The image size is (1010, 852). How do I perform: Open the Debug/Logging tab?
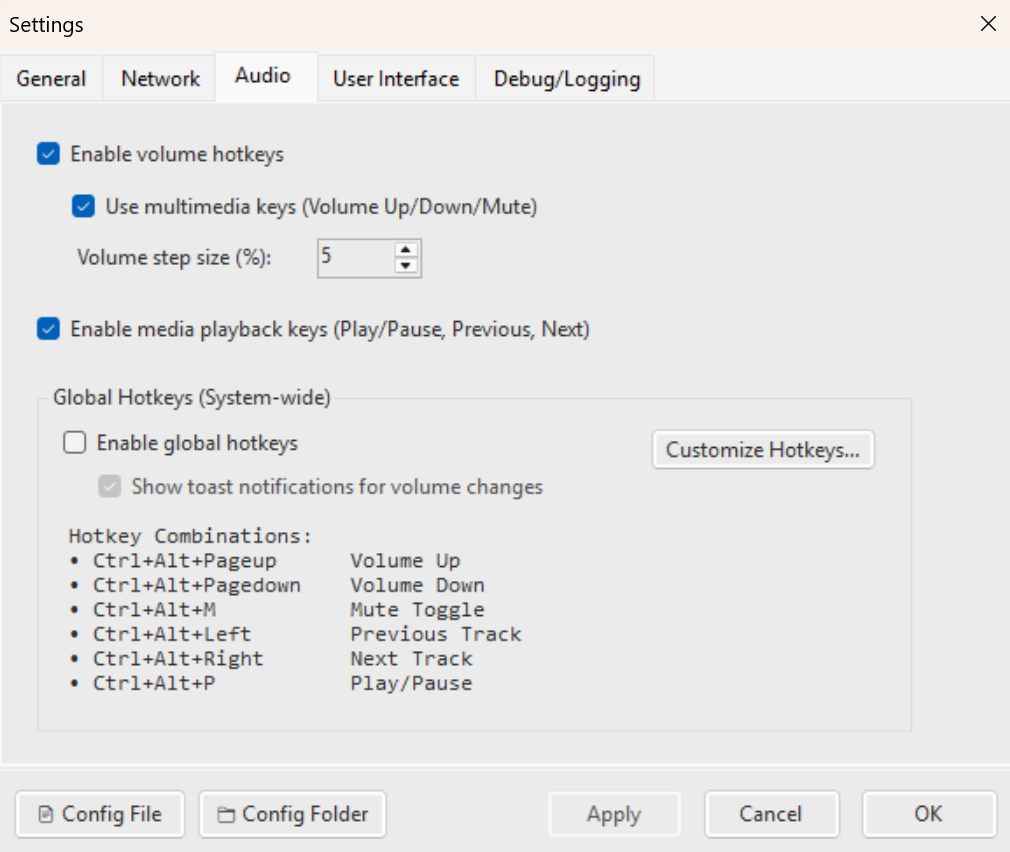pyautogui.click(x=565, y=78)
